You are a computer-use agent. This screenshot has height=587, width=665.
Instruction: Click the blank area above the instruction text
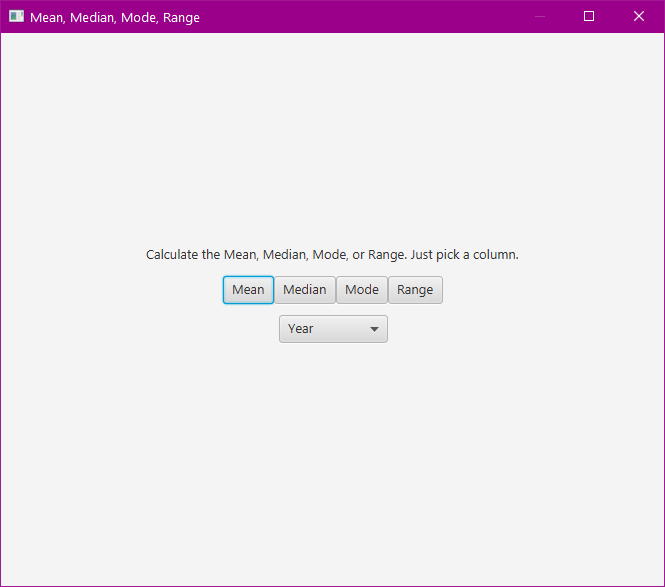click(332, 140)
